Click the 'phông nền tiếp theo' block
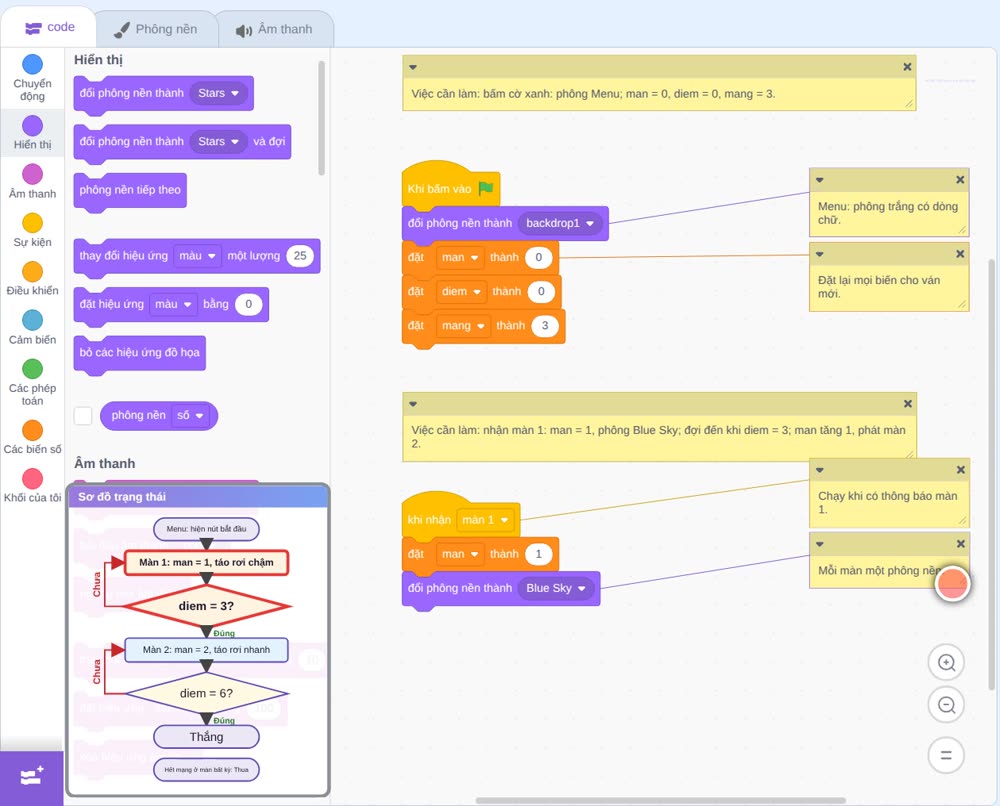The image size is (1000, 806). (130, 190)
